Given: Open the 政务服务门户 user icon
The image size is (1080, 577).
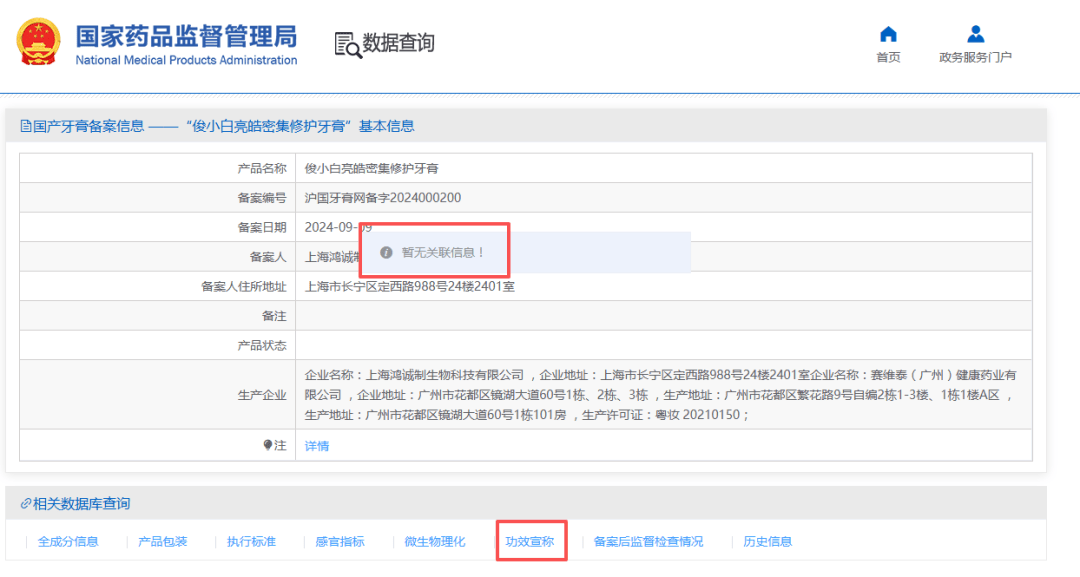Looking at the screenshot, I should (x=975, y=34).
